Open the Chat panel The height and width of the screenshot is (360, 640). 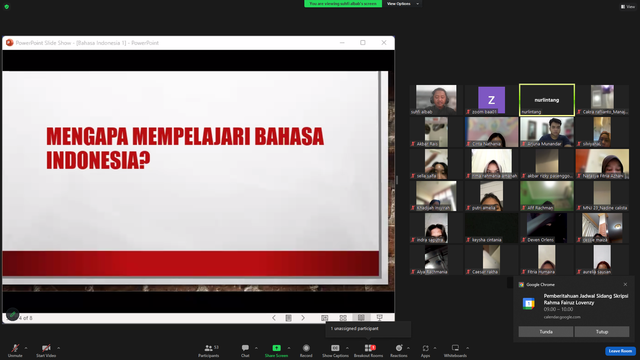[x=245, y=350]
